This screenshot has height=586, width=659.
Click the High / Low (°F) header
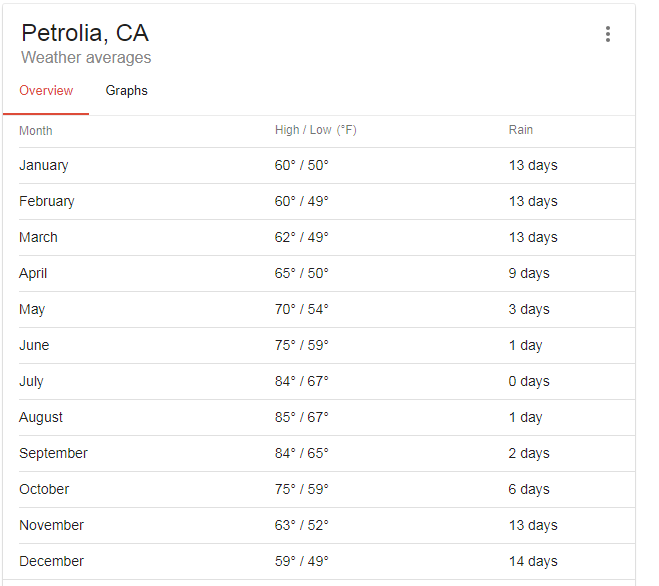click(316, 130)
